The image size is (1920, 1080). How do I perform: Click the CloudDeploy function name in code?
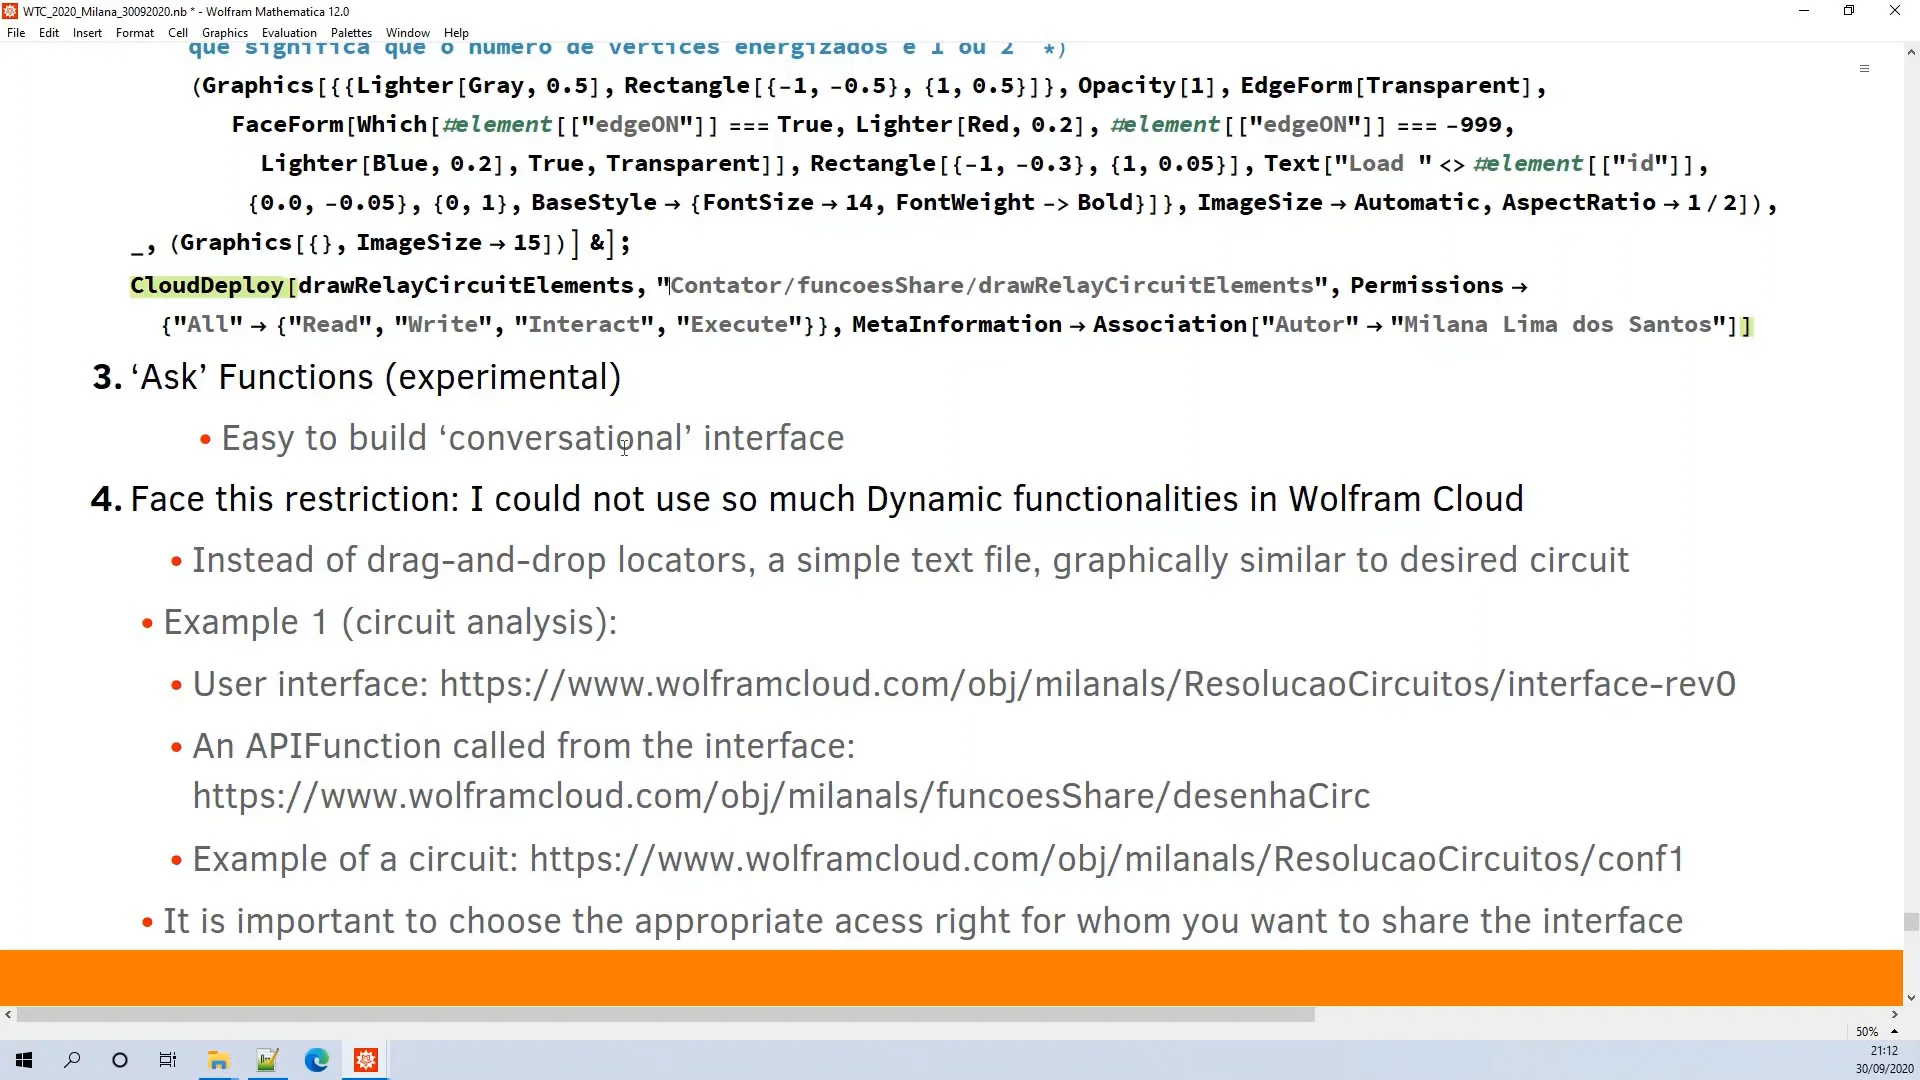207,286
